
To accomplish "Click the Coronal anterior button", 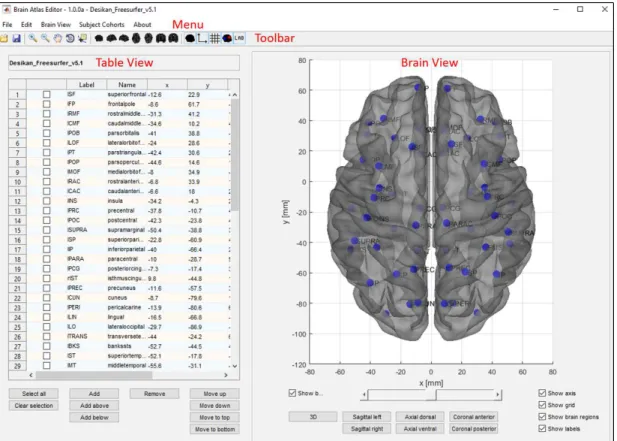I will [474, 417].
